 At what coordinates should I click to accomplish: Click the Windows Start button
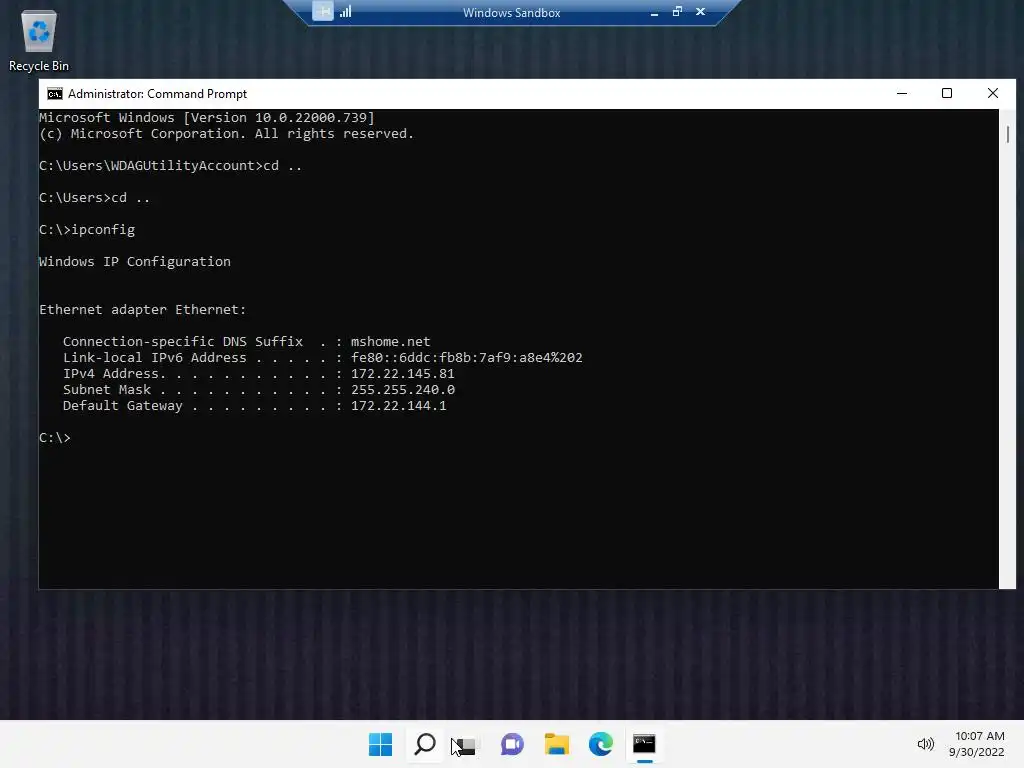click(x=380, y=744)
